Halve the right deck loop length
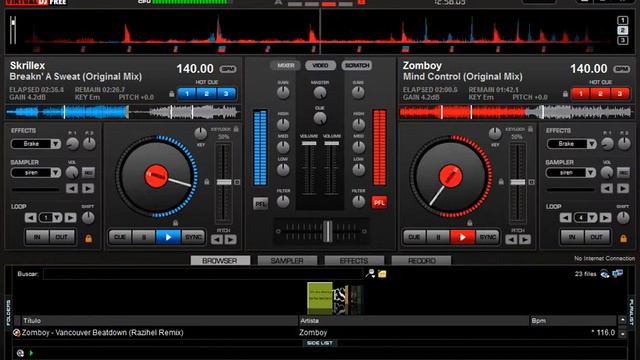Image resolution: width=640 pixels, height=360 pixels. tap(566, 218)
